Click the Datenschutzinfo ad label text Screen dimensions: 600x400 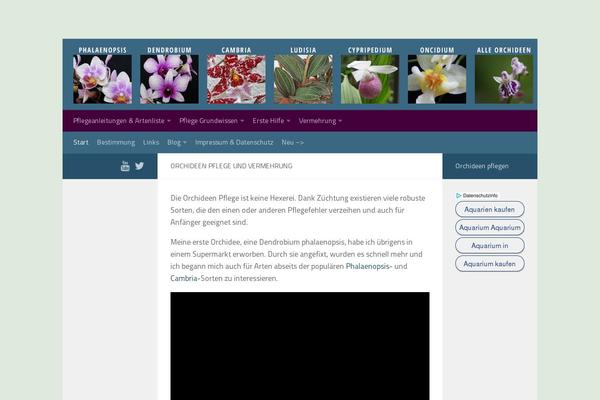pos(480,195)
